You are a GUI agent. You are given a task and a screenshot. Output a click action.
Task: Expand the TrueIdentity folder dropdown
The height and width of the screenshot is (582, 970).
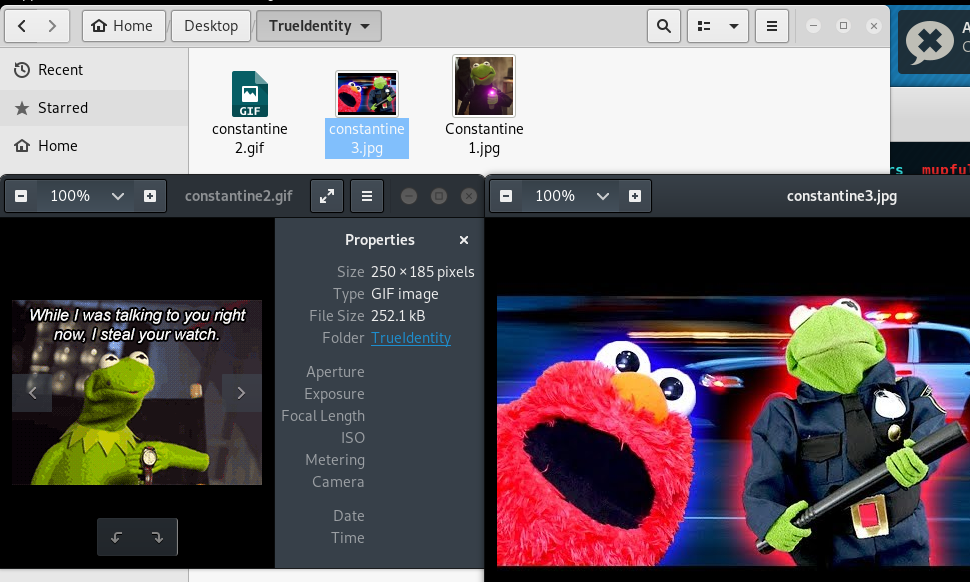[319, 26]
